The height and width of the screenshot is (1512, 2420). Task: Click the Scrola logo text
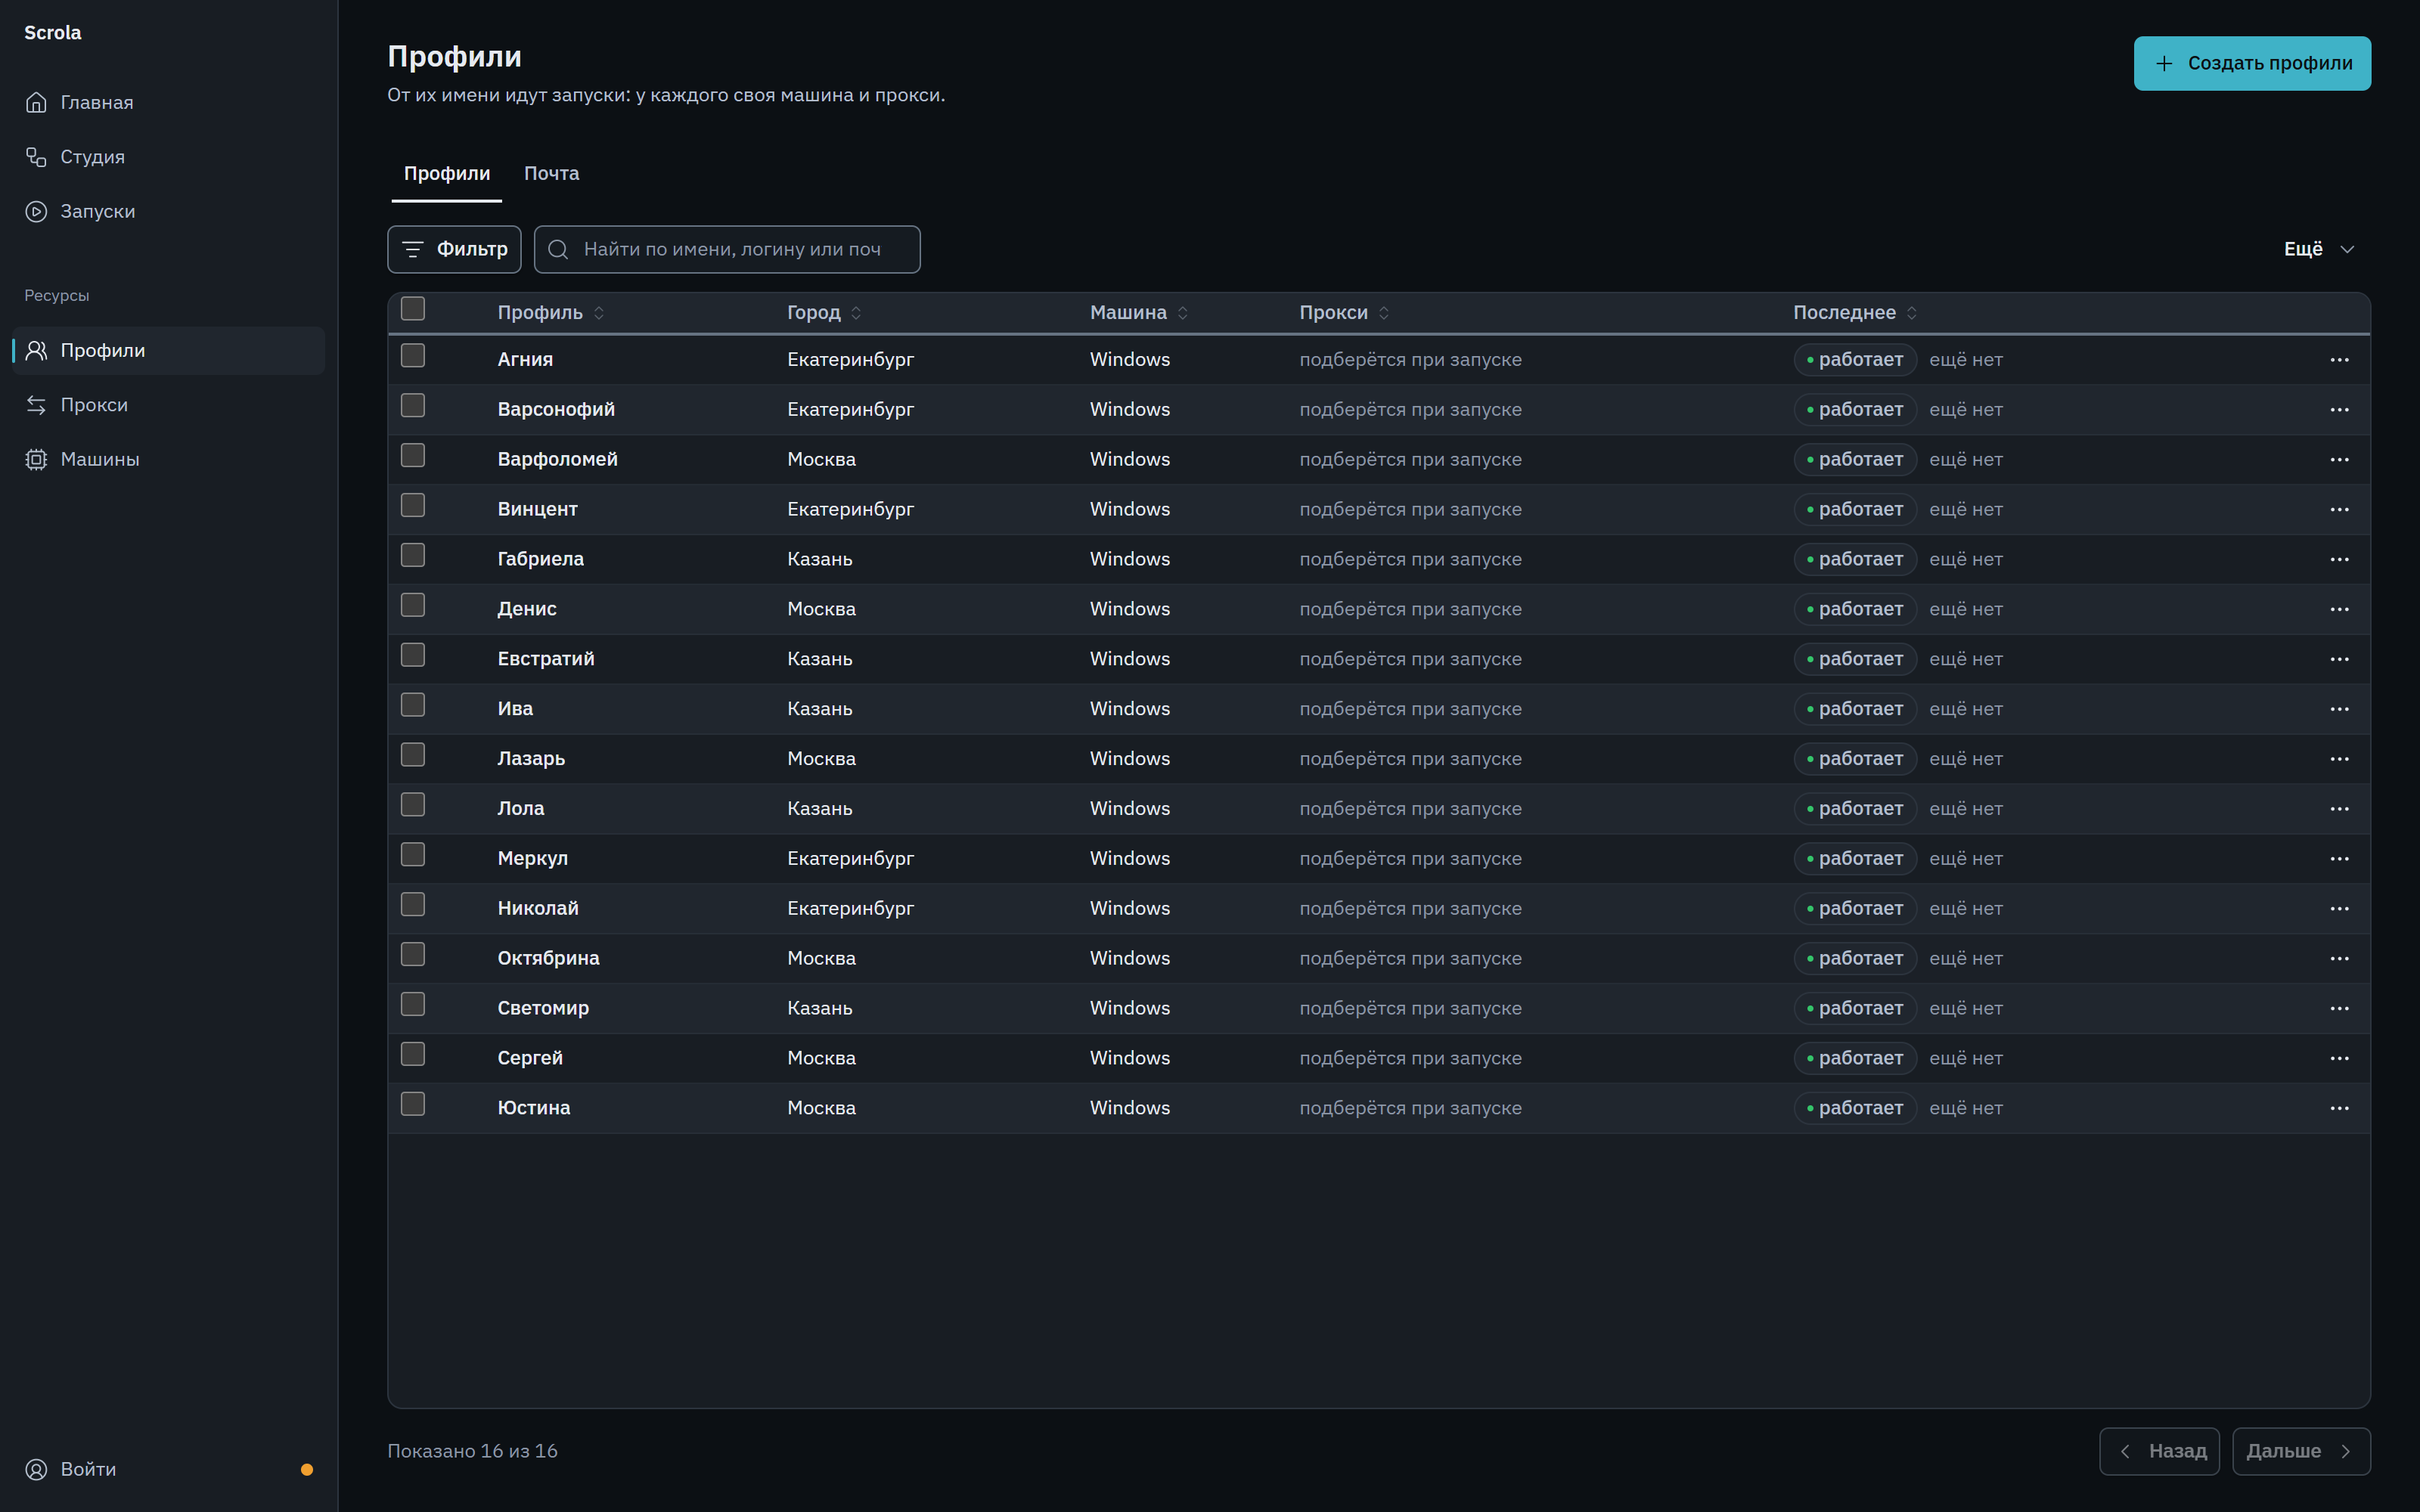(x=53, y=33)
